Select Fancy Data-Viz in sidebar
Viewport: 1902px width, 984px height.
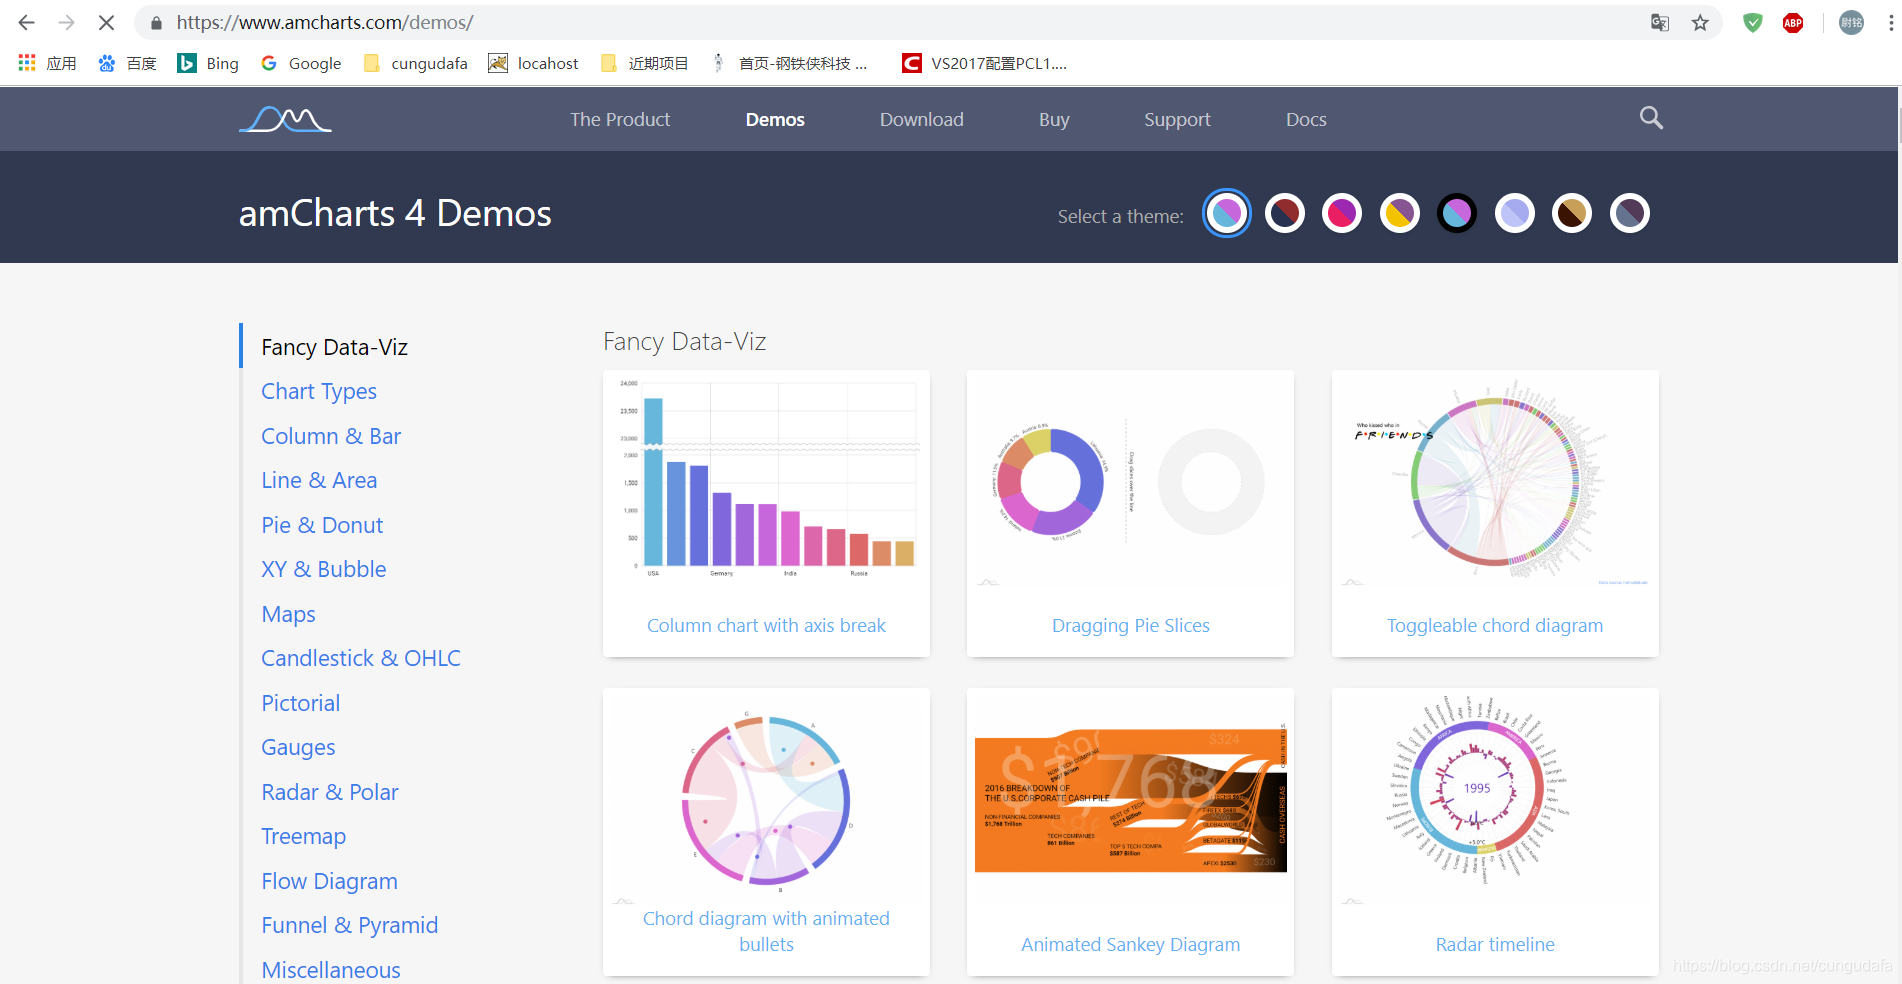coord(334,347)
